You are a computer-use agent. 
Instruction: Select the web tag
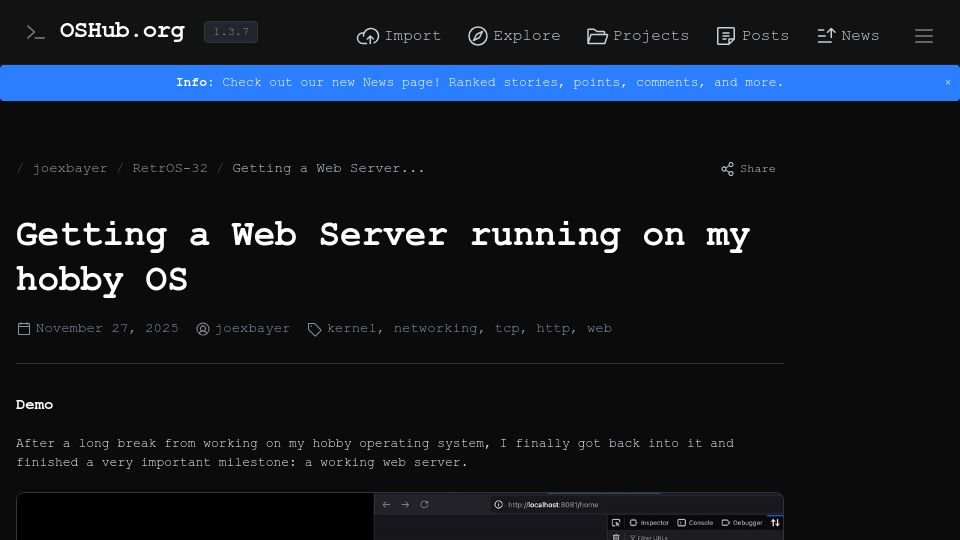(x=599, y=329)
